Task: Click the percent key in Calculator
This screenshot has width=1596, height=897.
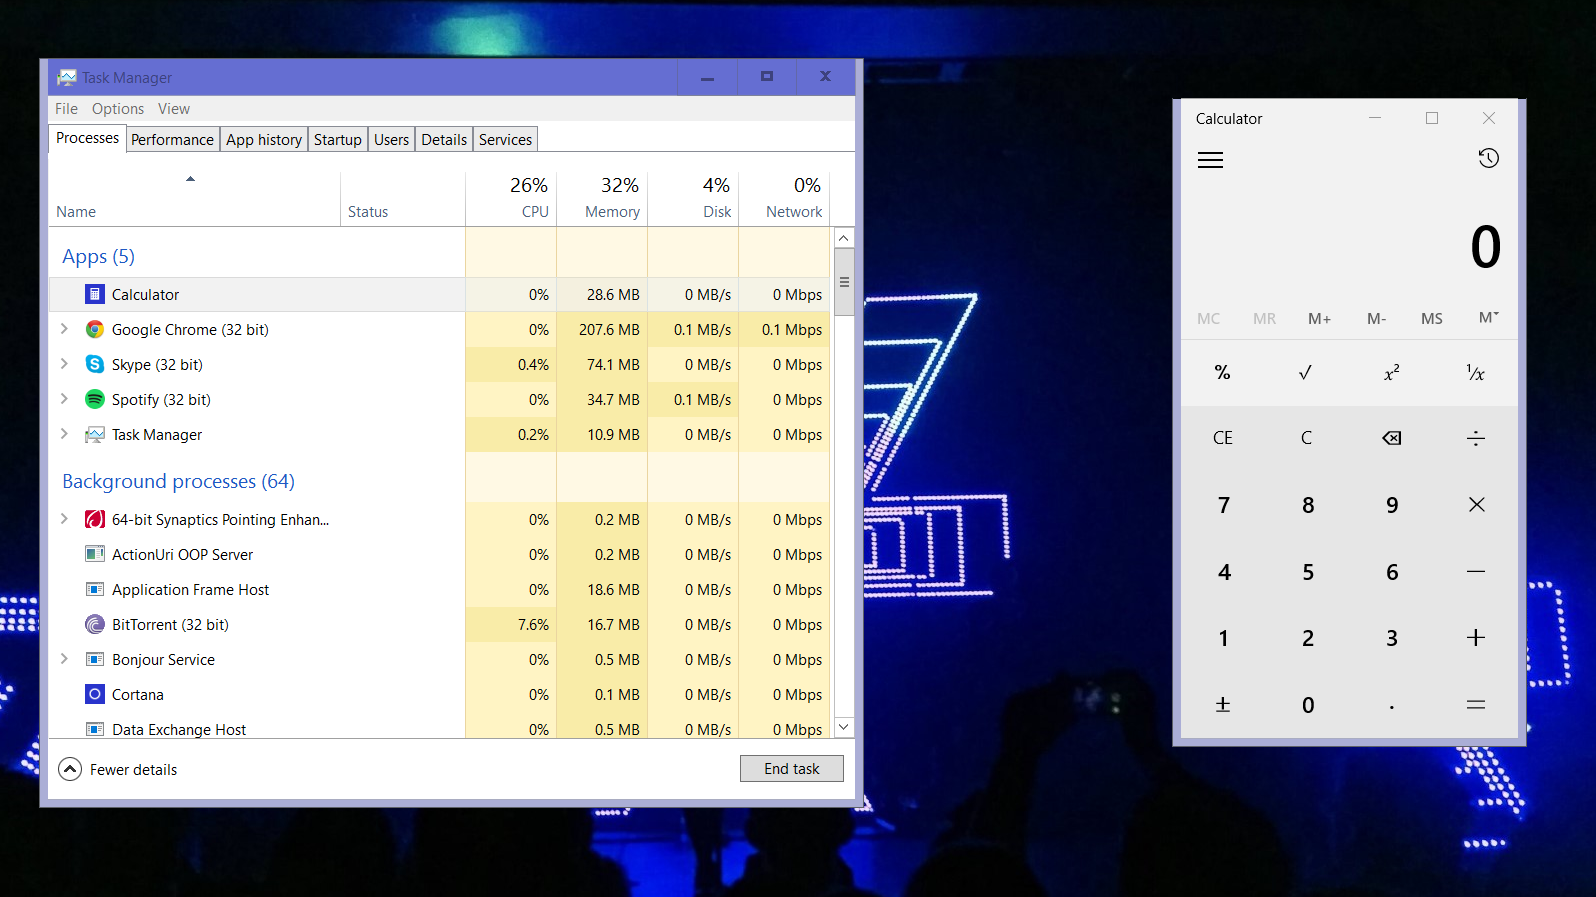Action: coord(1222,372)
